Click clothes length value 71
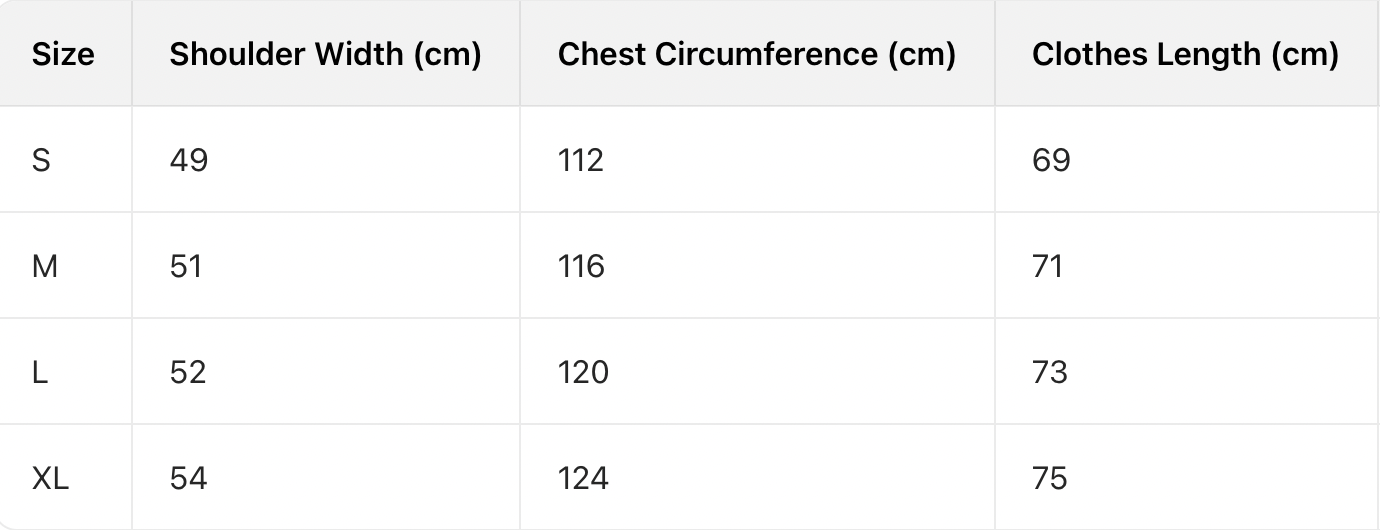This screenshot has width=1380, height=530. [1048, 266]
